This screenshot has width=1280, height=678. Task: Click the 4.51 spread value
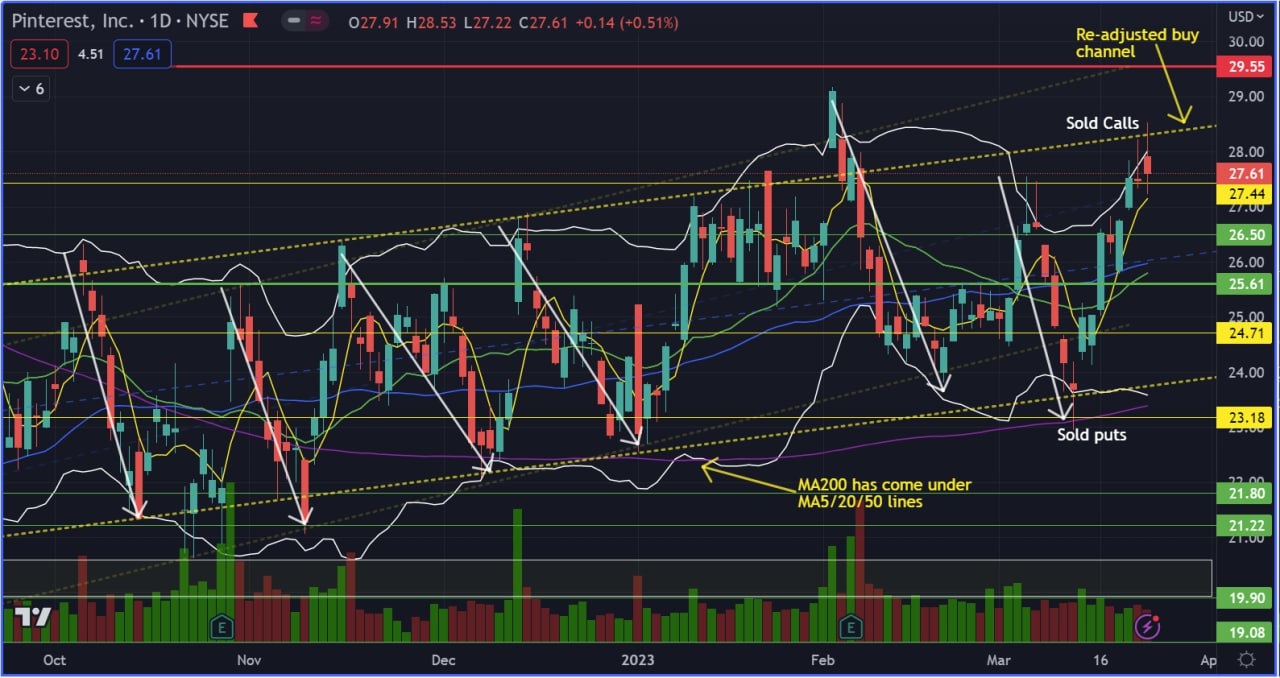click(x=90, y=54)
